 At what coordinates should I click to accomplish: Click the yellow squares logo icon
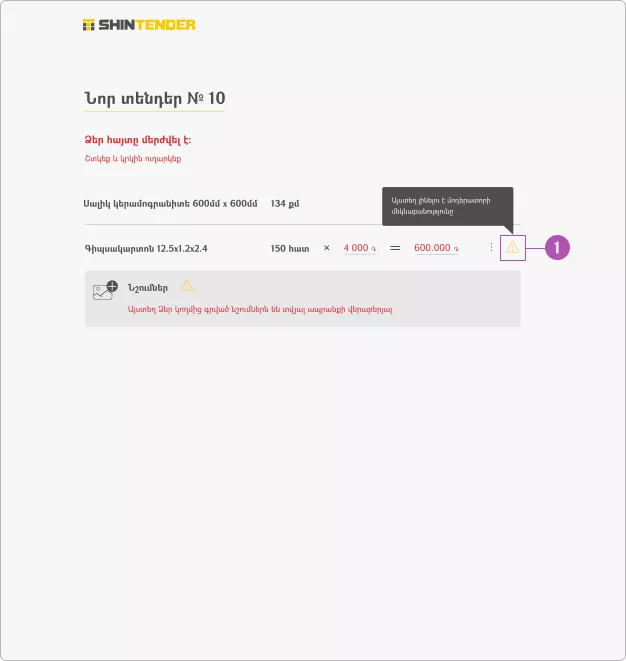89,25
